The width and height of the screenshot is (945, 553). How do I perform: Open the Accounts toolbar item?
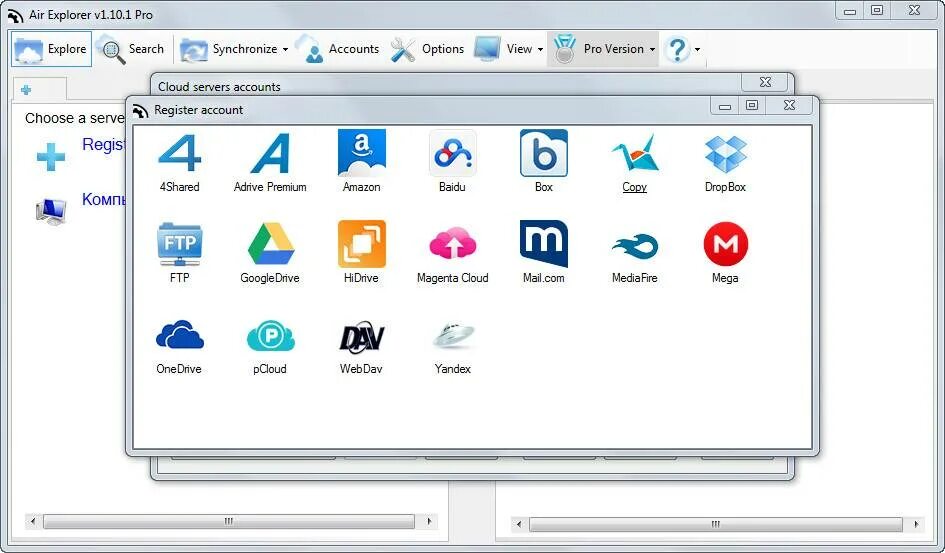point(339,49)
